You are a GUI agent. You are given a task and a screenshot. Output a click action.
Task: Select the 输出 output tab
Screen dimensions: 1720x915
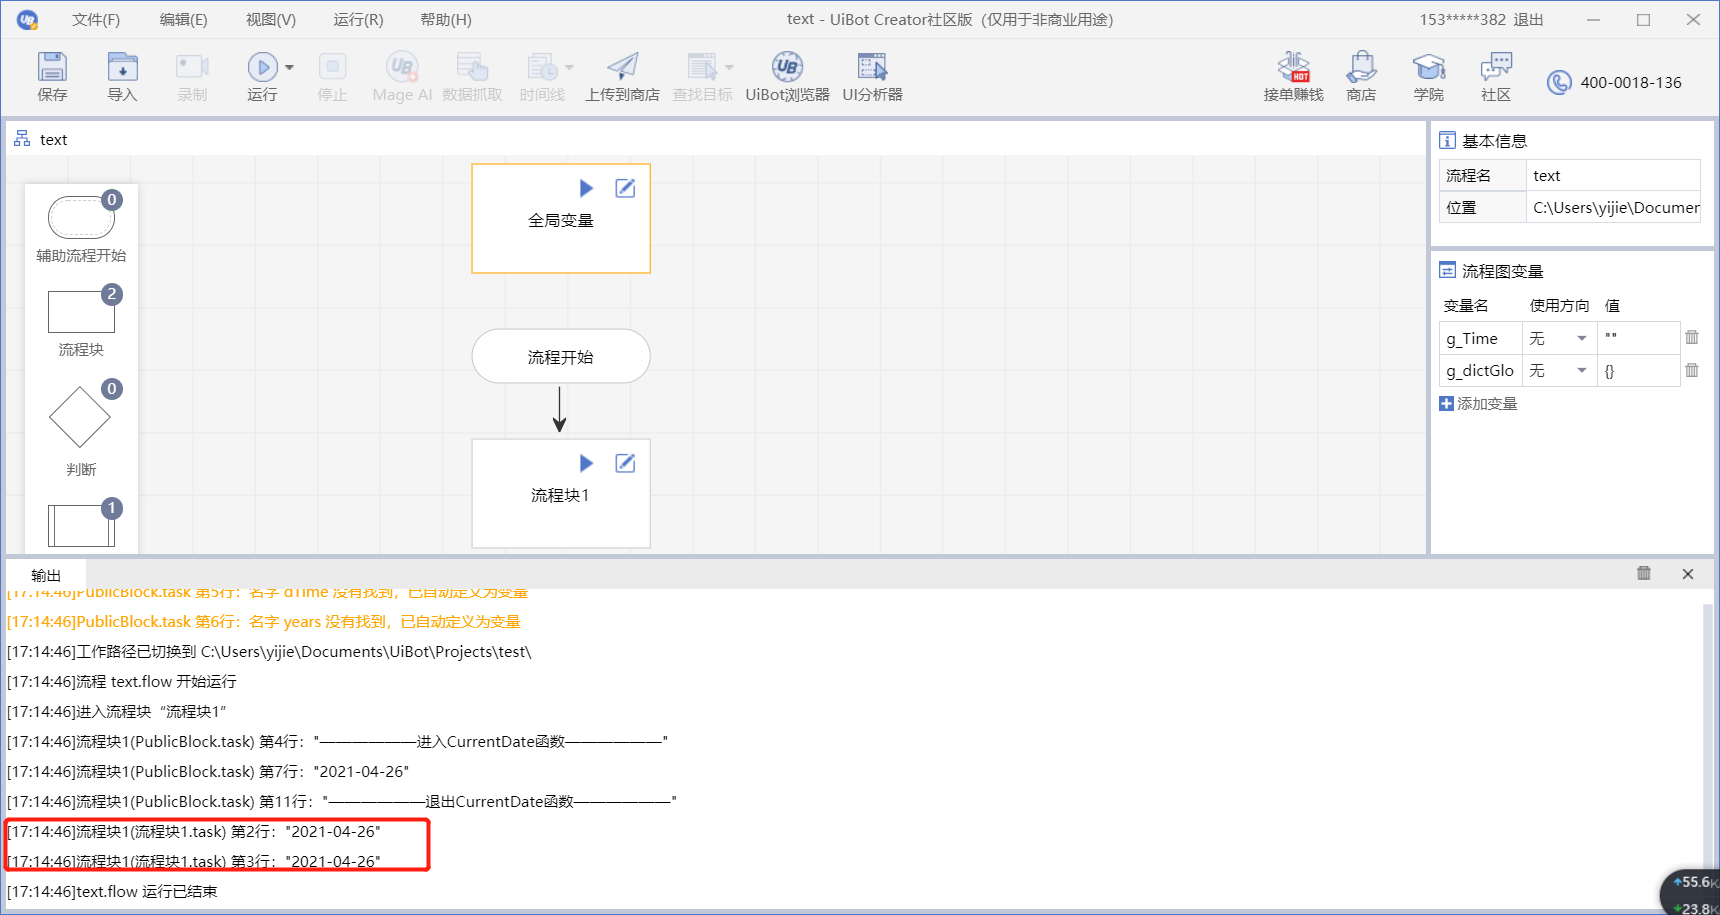coord(46,575)
